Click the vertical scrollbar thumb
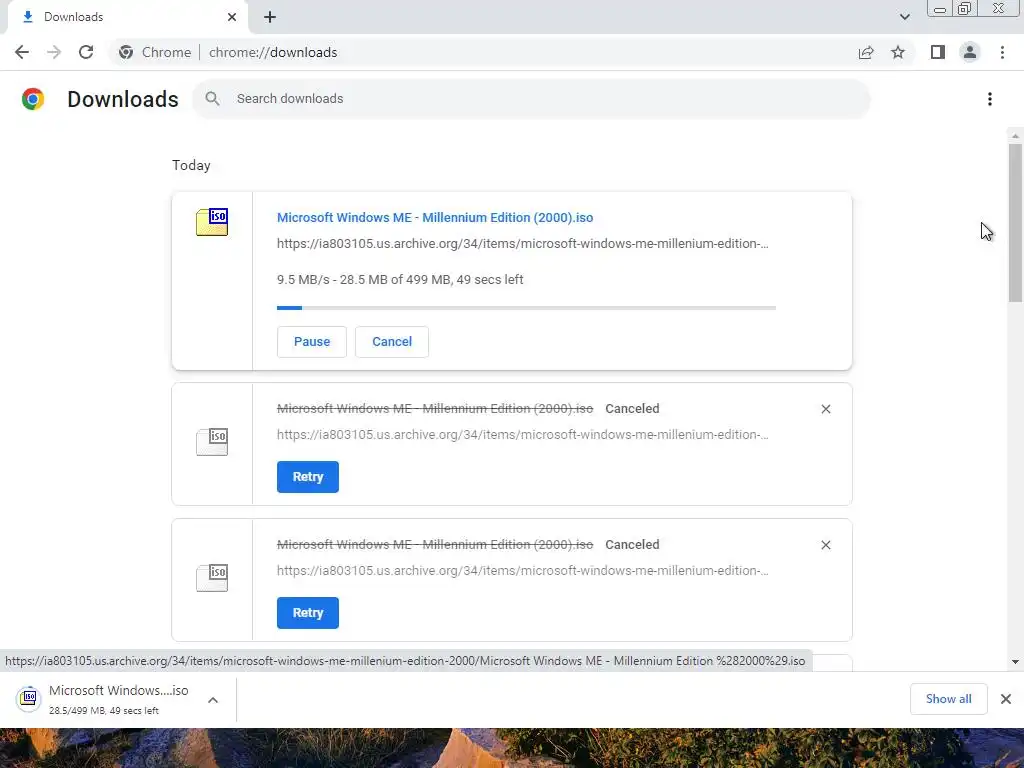The width and height of the screenshot is (1024, 768). [1015, 222]
